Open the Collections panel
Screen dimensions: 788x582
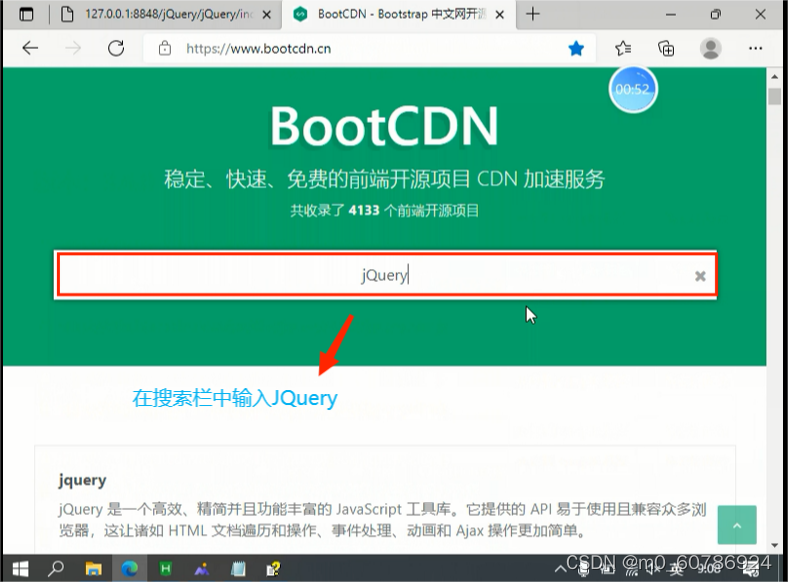pyautogui.click(x=666, y=48)
